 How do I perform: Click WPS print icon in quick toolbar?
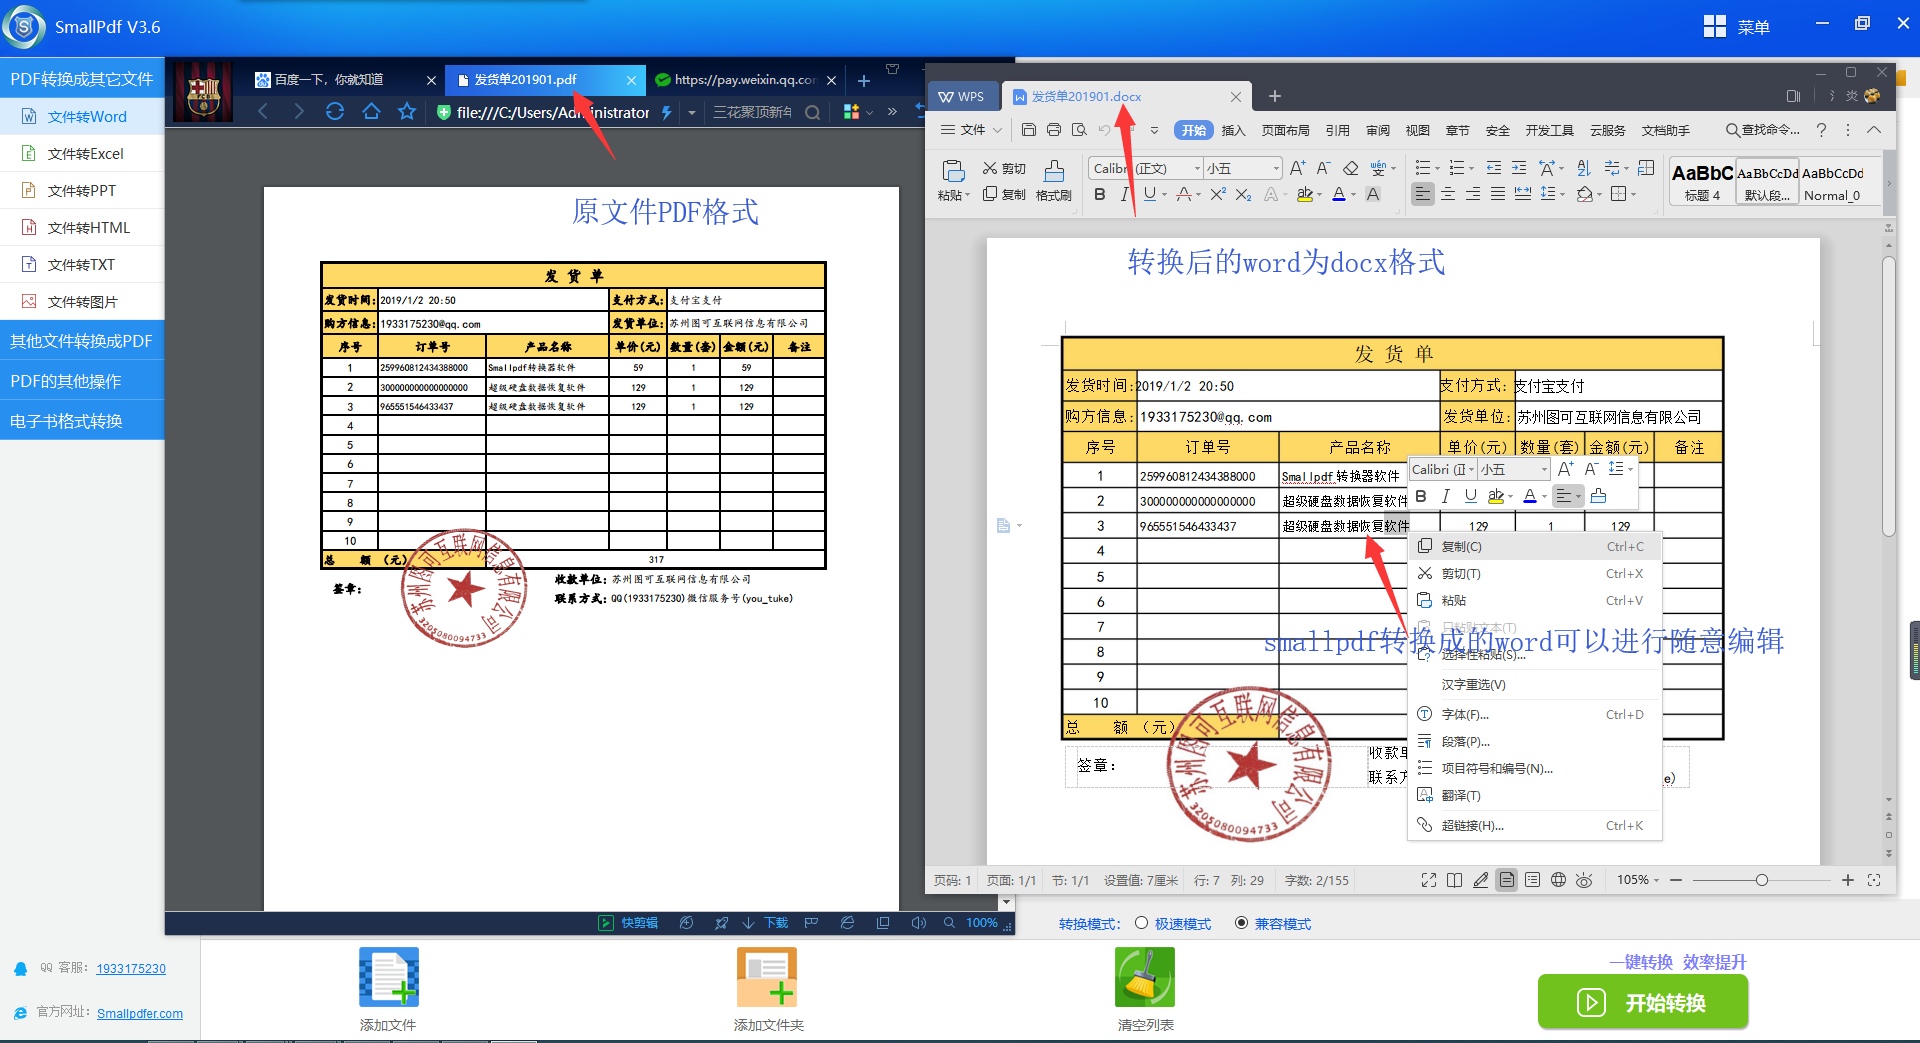pos(1054,130)
